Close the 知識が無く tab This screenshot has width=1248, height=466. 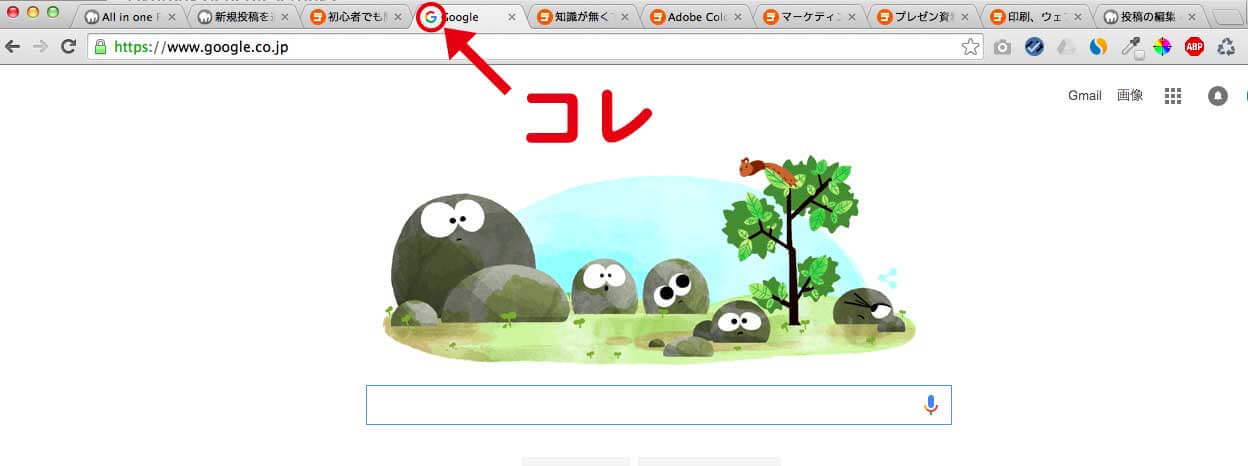(x=625, y=17)
